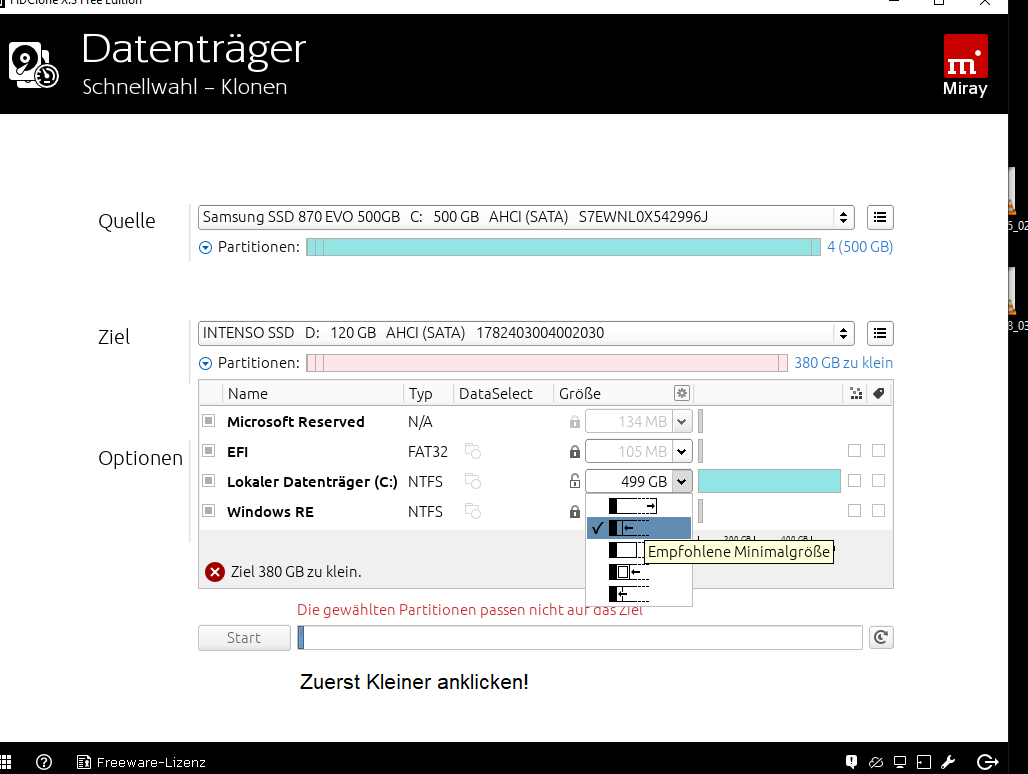
Task: Open the help question mark icon
Action: tap(44, 762)
